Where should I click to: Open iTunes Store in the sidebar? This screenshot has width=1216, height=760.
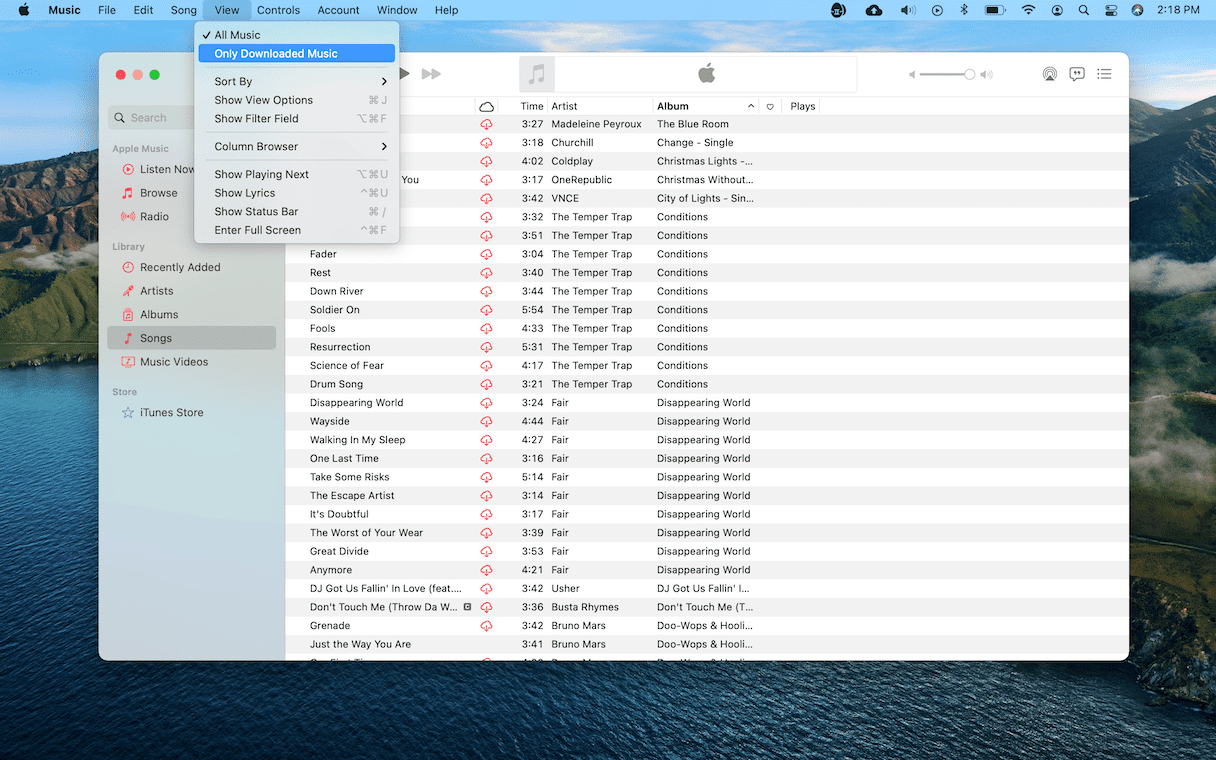coord(171,413)
